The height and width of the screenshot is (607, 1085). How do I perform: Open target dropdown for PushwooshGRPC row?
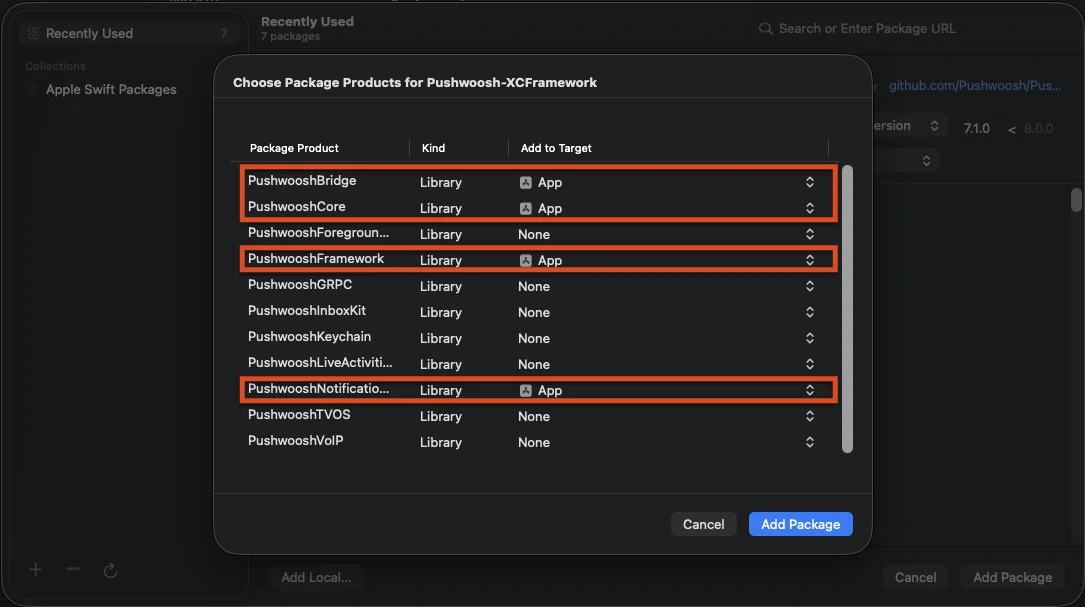tap(810, 286)
